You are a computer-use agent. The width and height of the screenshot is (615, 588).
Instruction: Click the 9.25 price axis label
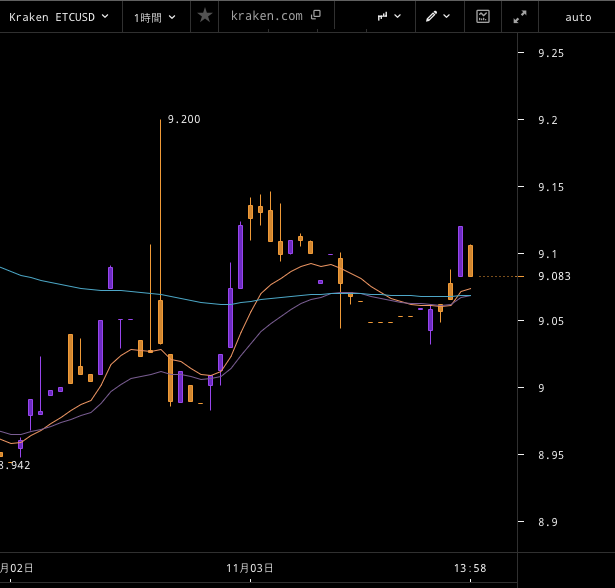click(551, 53)
